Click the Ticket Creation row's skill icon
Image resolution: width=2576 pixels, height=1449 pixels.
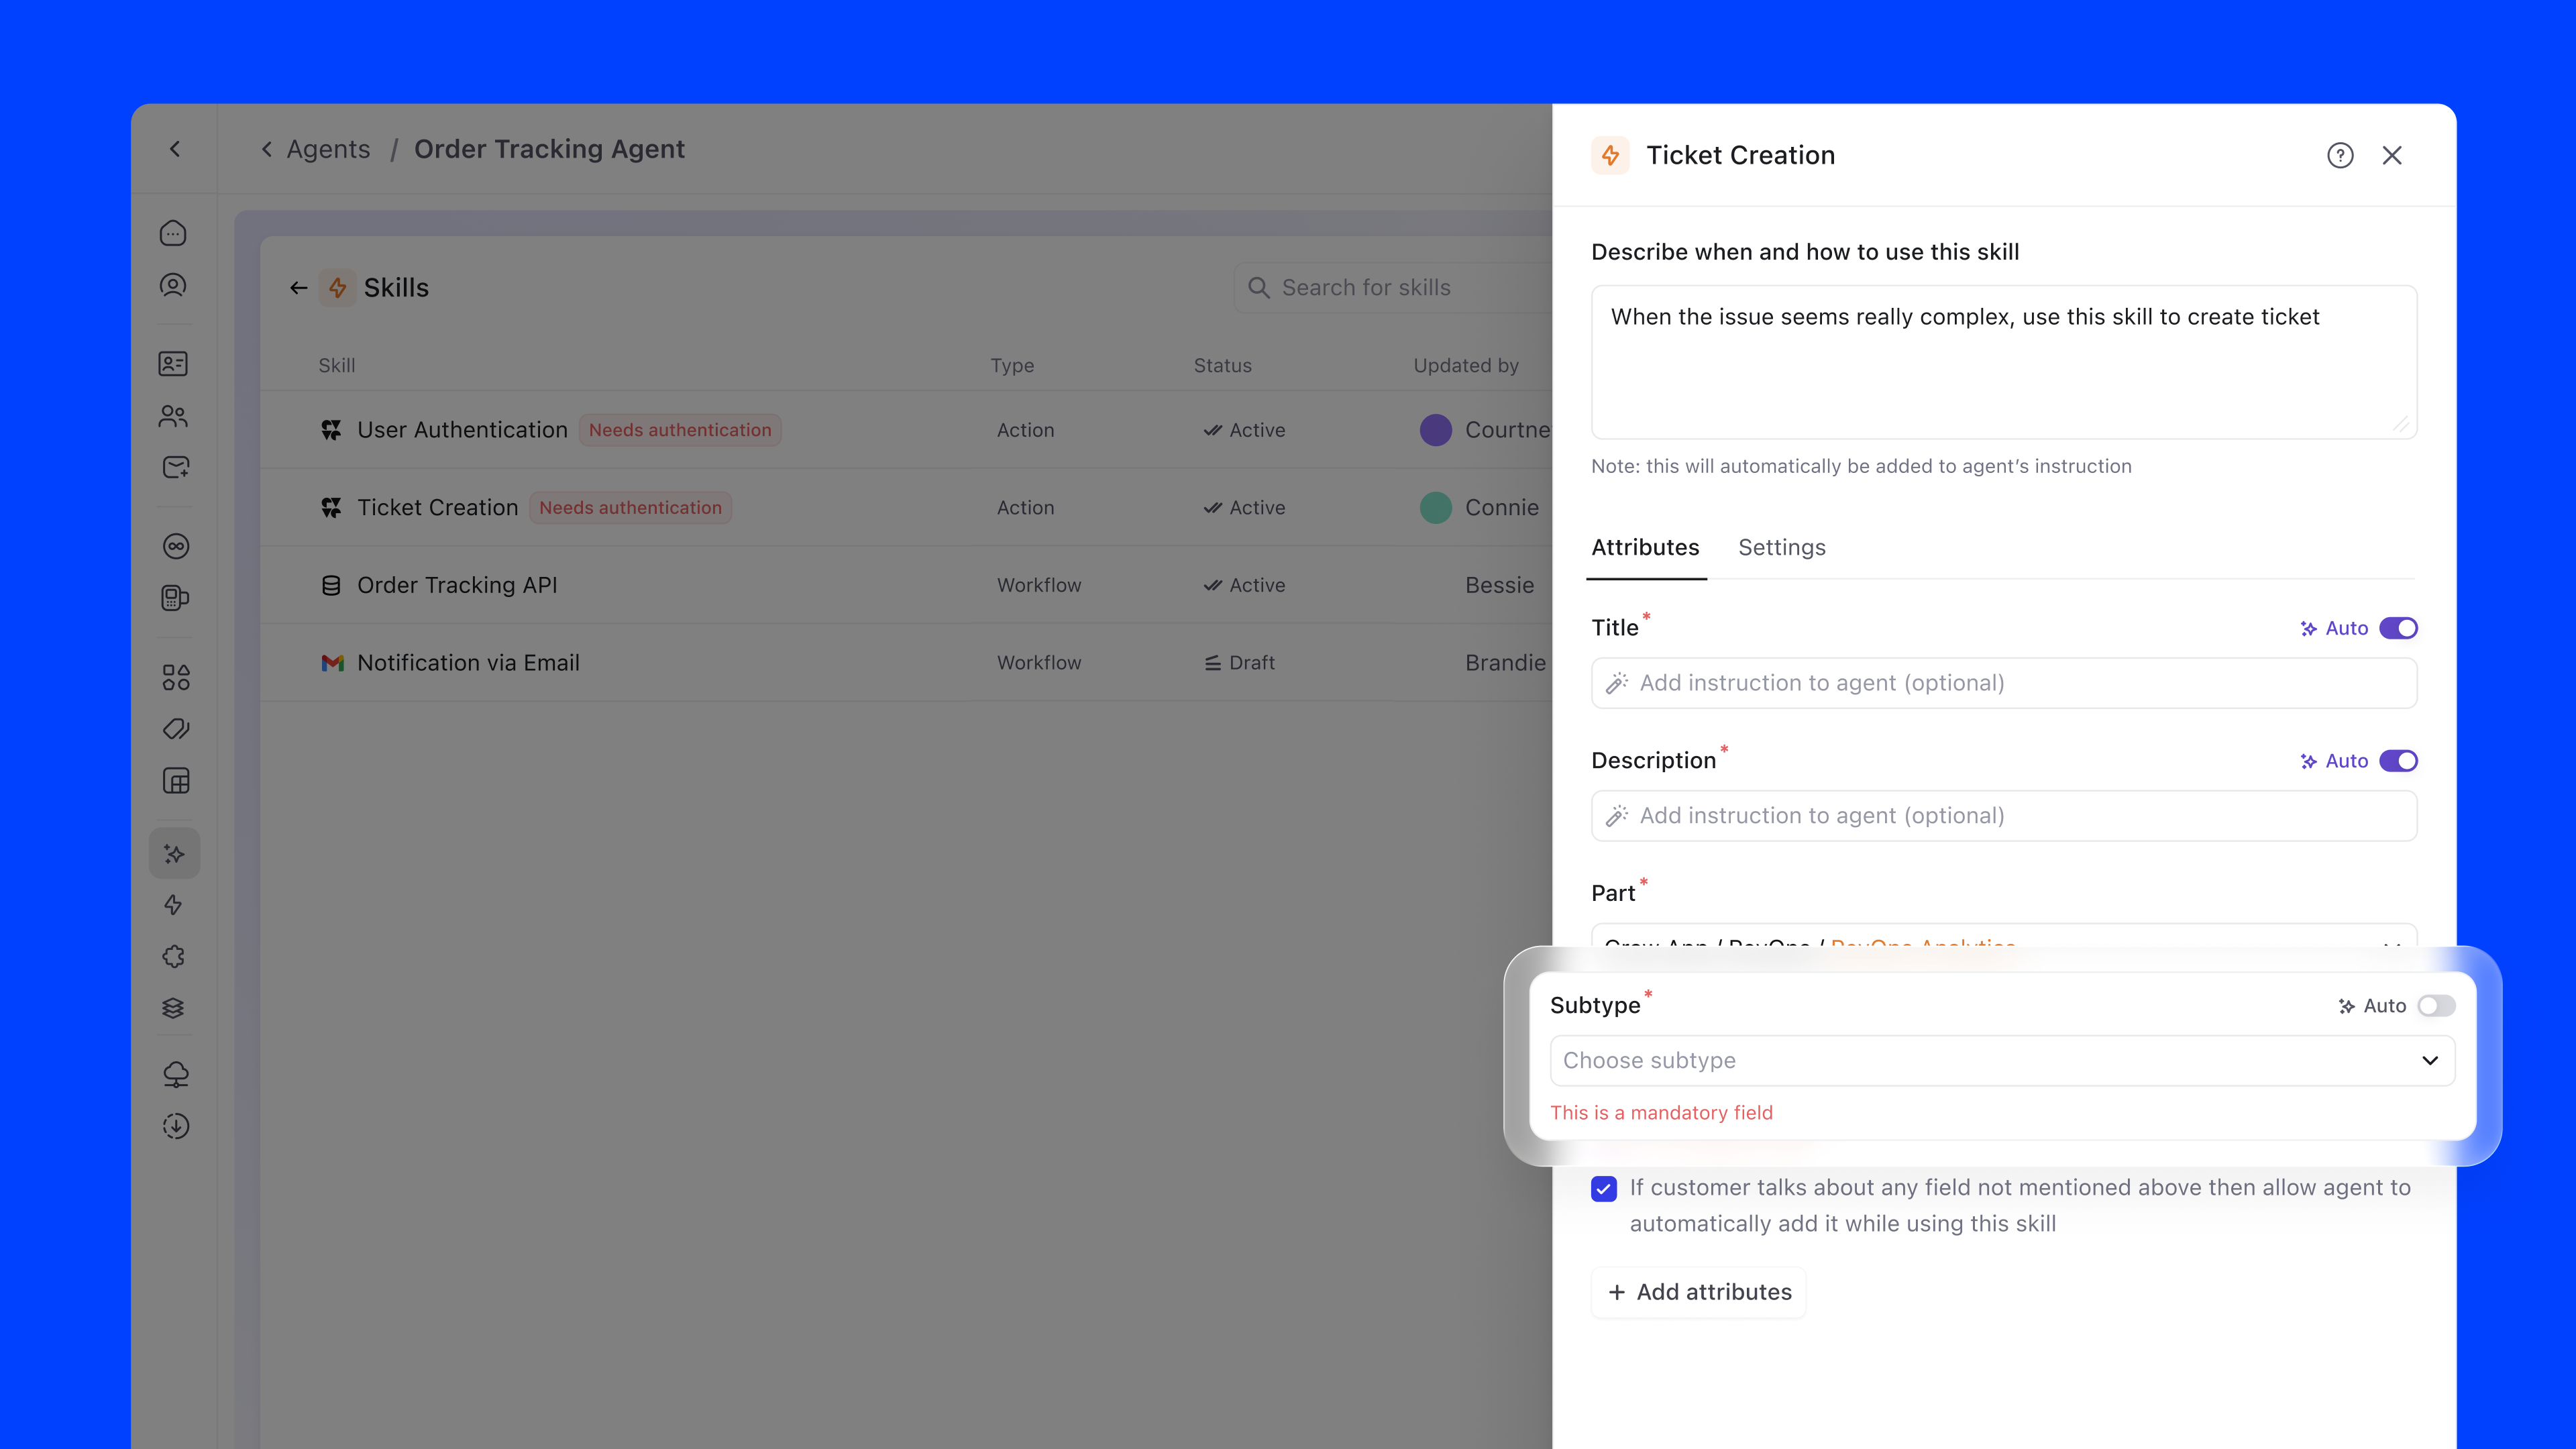click(x=331, y=508)
